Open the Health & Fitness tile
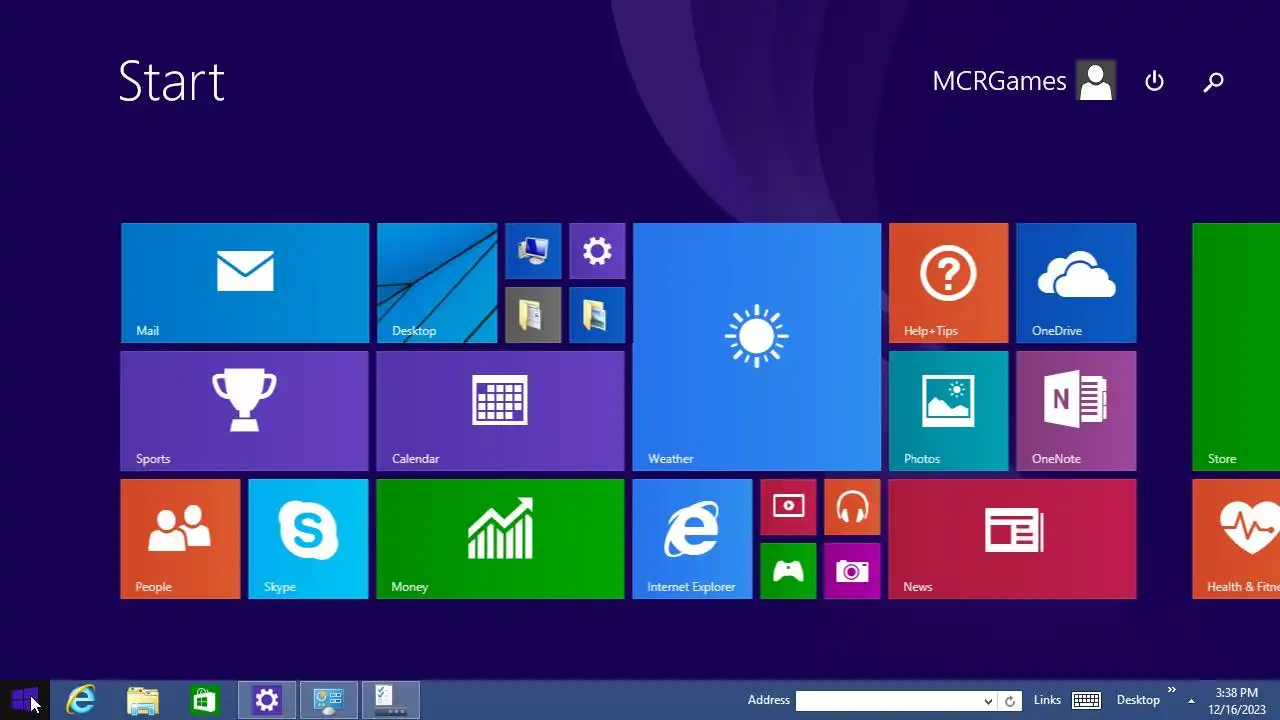Viewport: 1280px width, 720px height. [x=1236, y=539]
